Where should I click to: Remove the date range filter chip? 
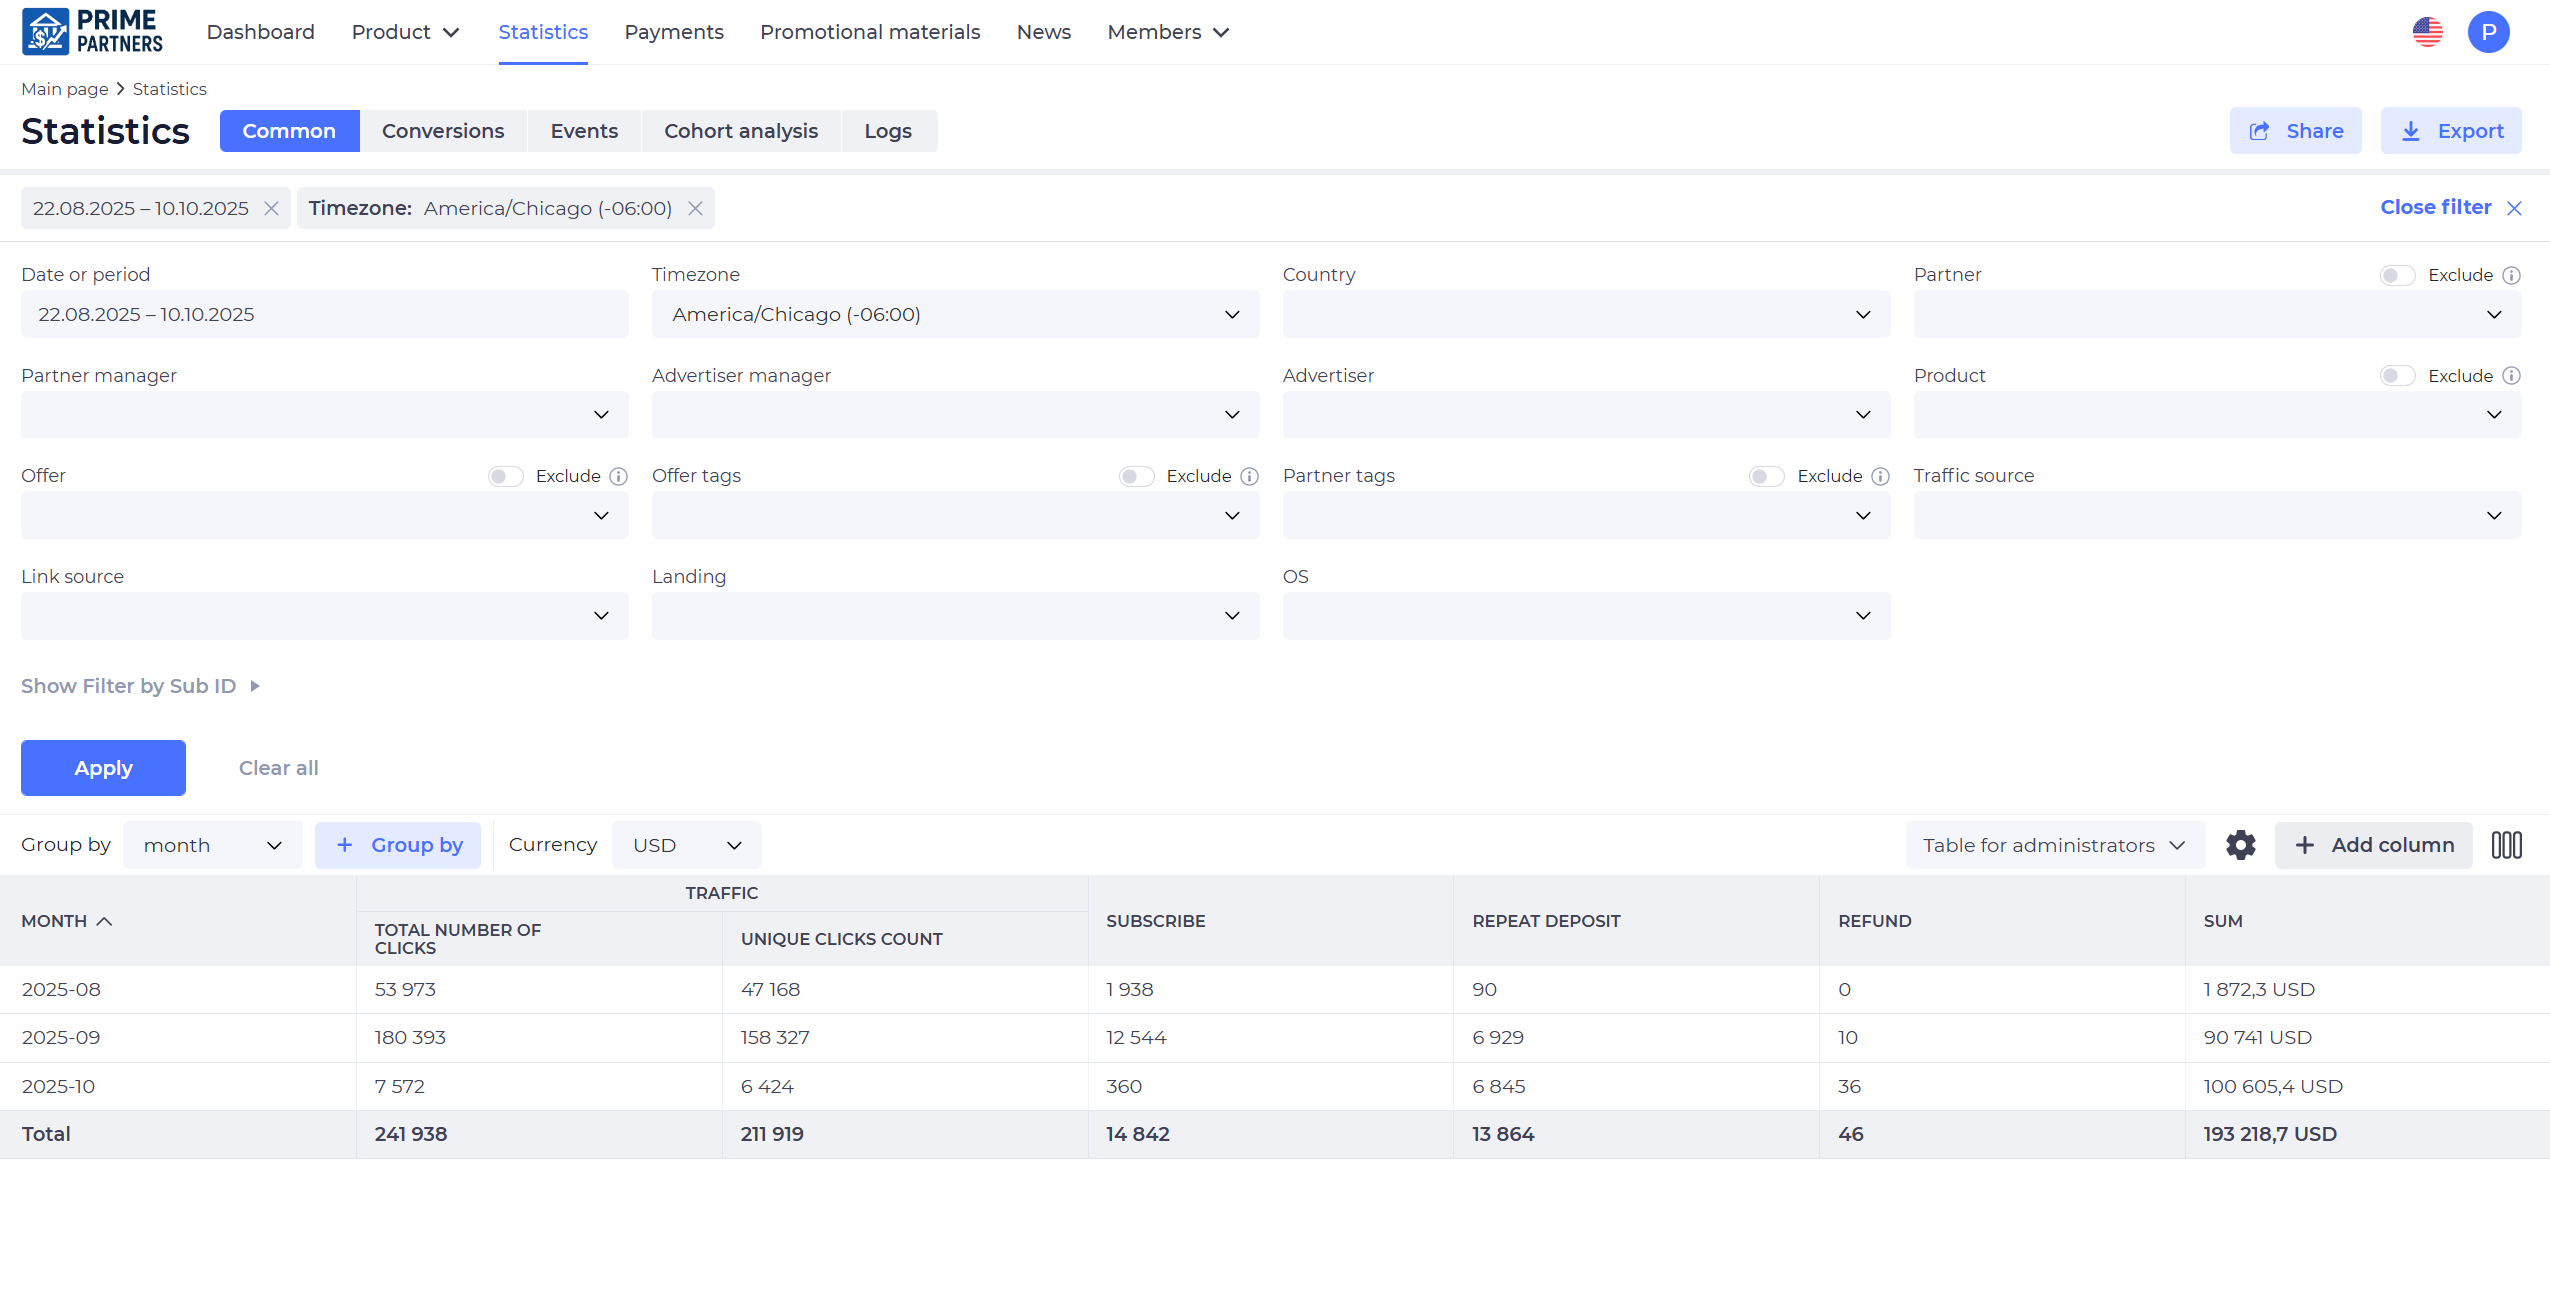(x=271, y=208)
